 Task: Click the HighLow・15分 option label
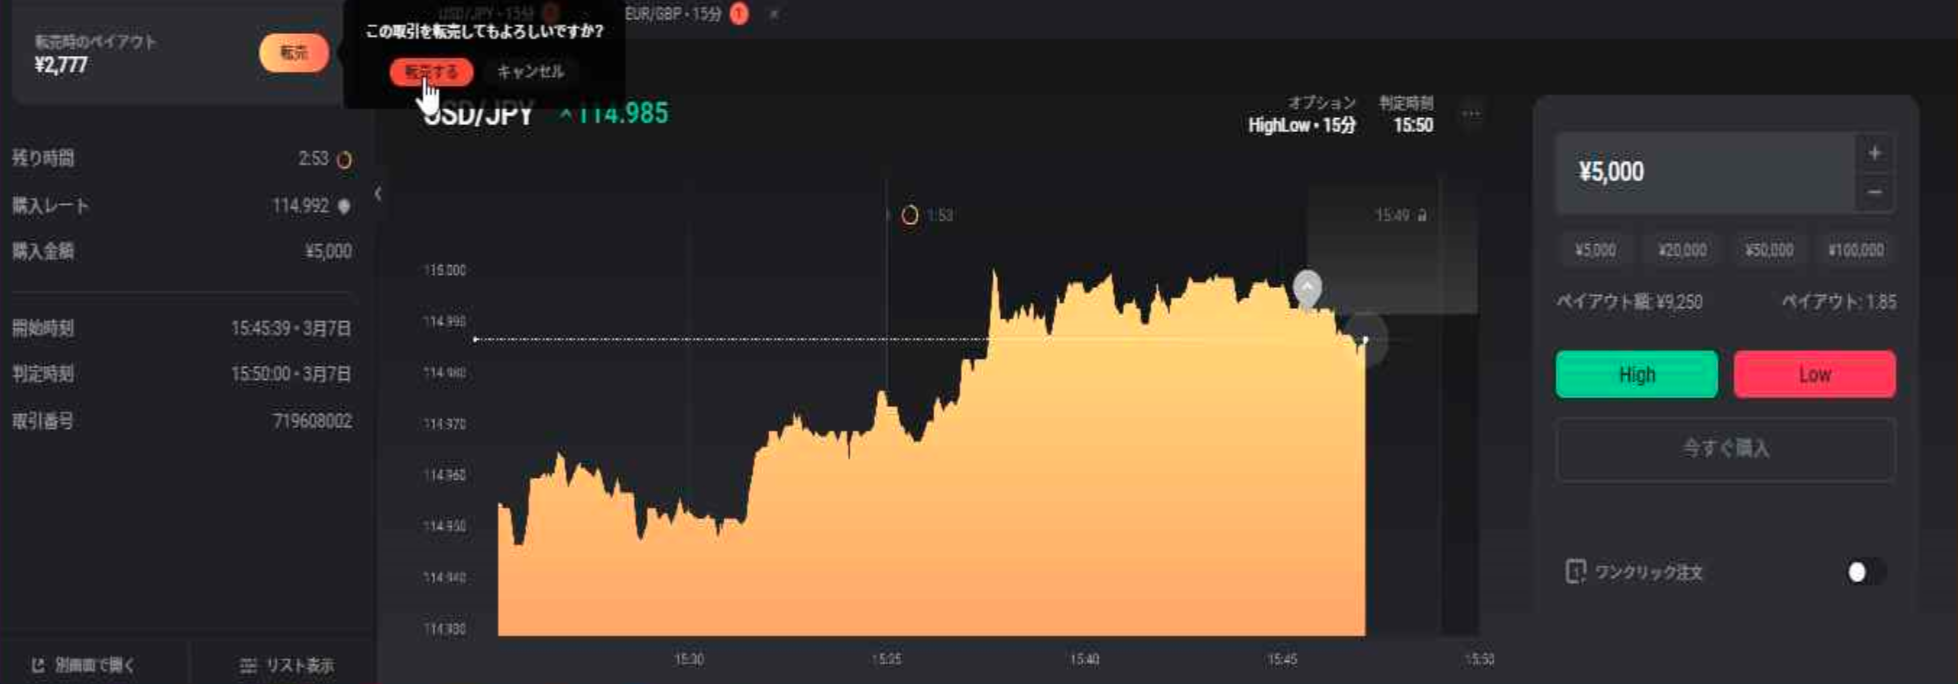pyautogui.click(x=1302, y=126)
